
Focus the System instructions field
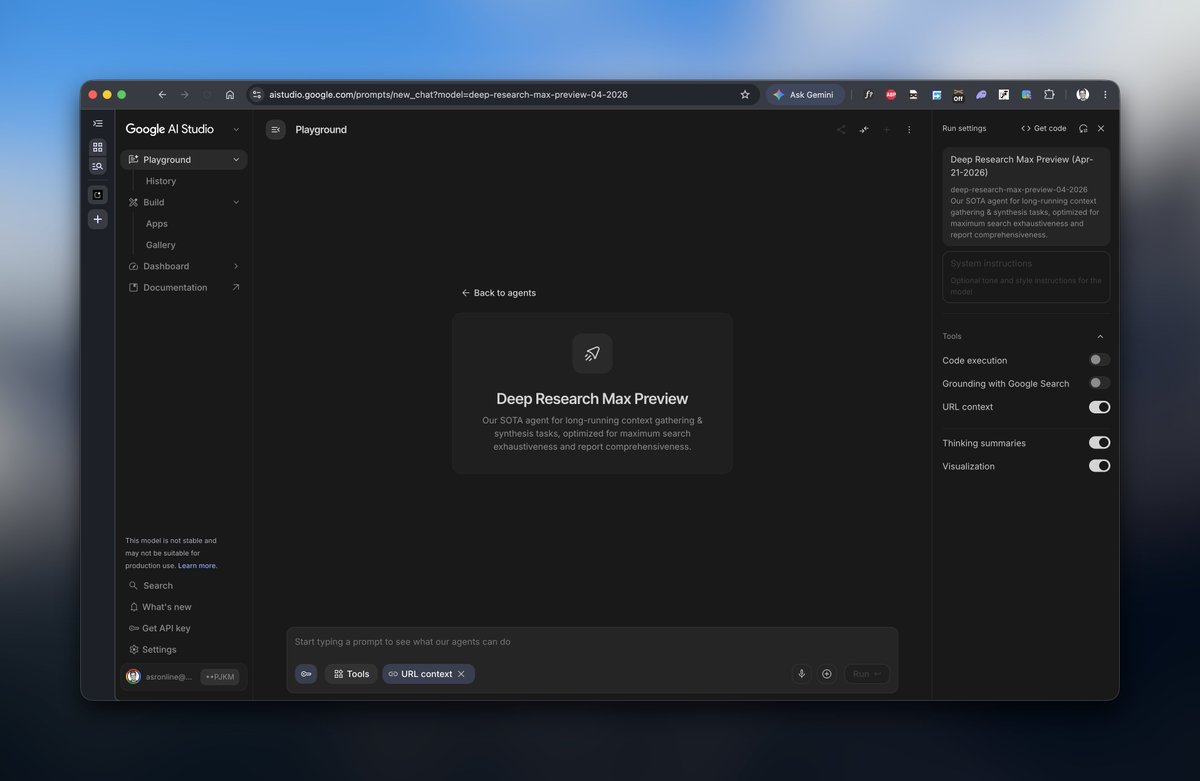pos(1026,277)
